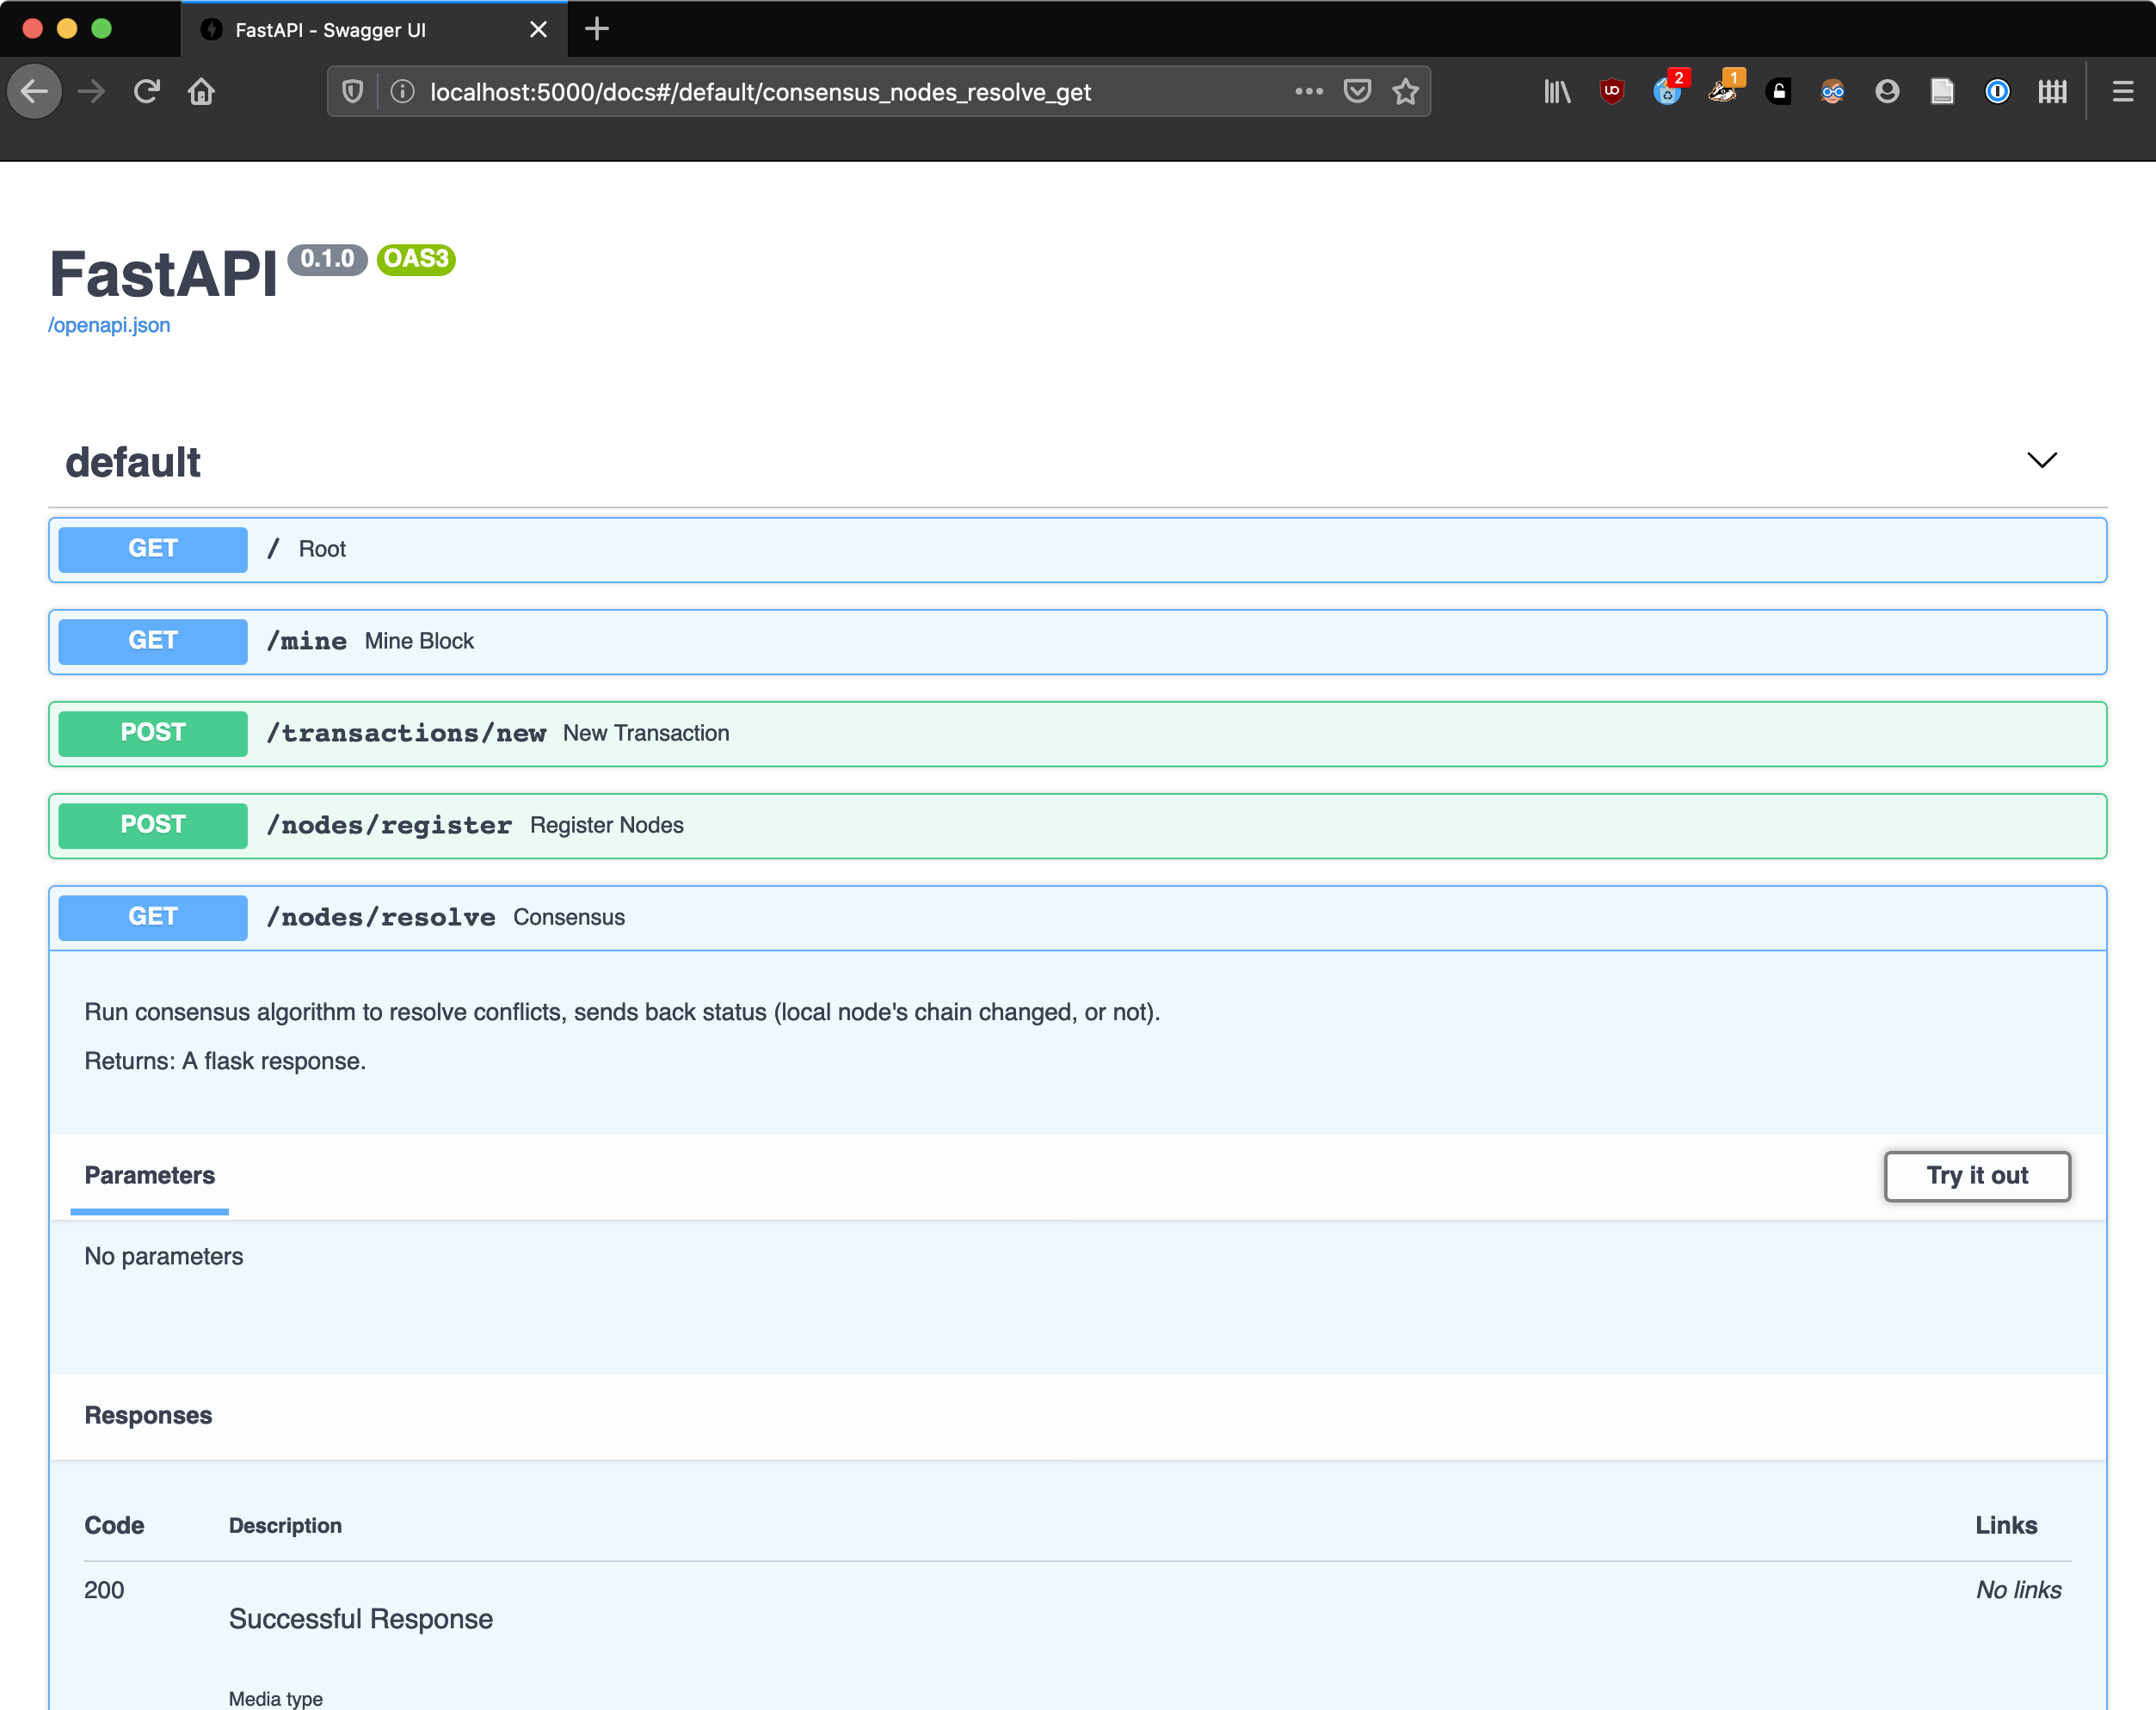Image resolution: width=2156 pixels, height=1710 pixels.
Task: Open a new tab with plus button
Action: (597, 29)
